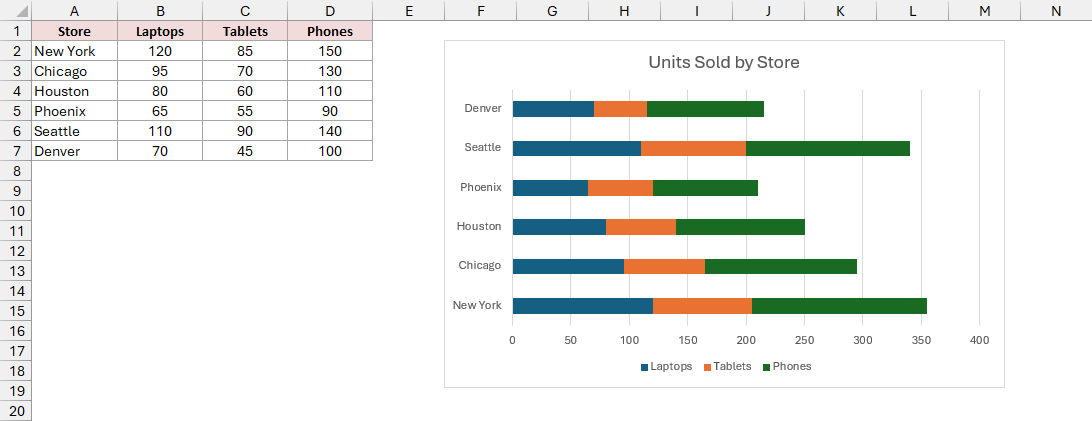This screenshot has width=1092, height=421.
Task: Select Denver phones value 100
Action: click(330, 151)
